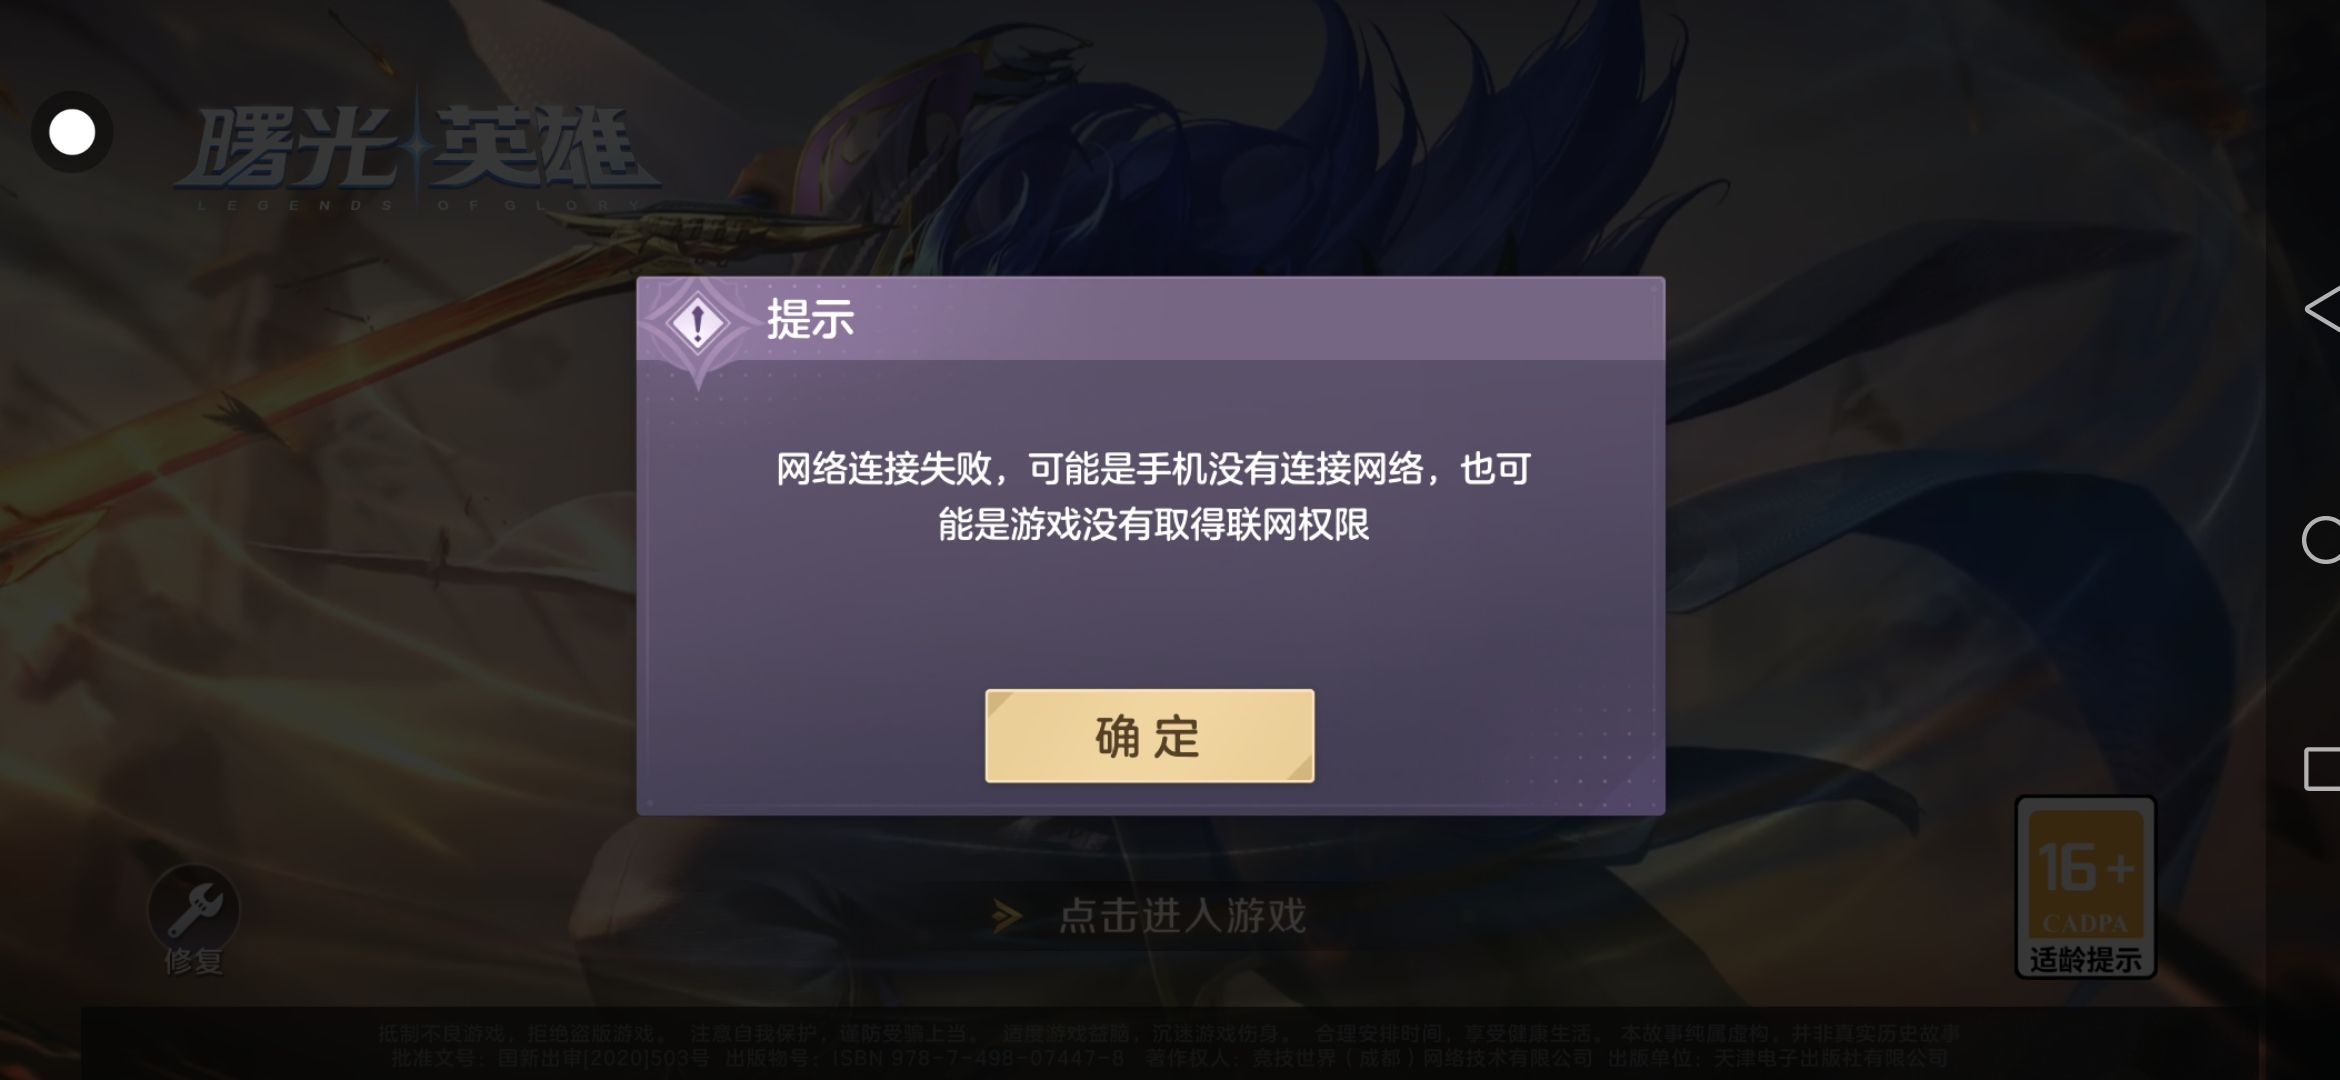Tap the Android back triangle button
Viewport: 2340px width, 1080px height.
(x=2320, y=310)
